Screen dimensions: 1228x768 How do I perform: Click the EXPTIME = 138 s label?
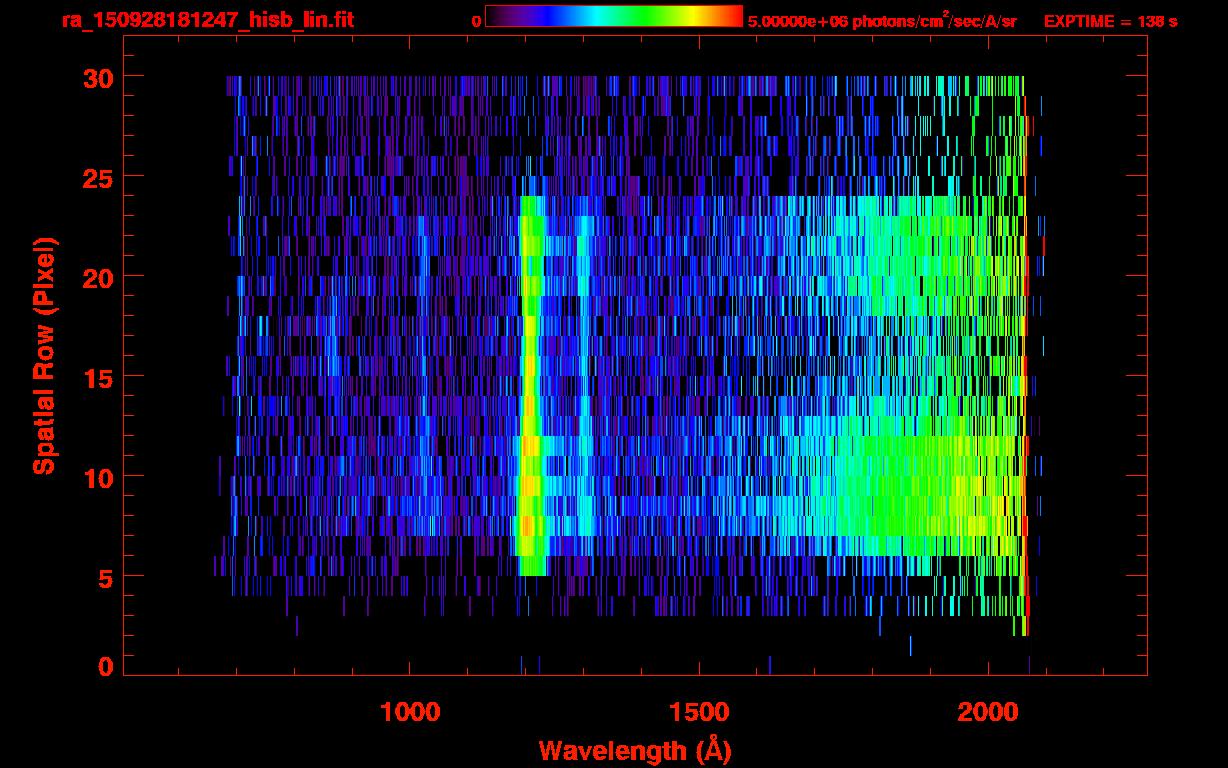click(x=1110, y=21)
